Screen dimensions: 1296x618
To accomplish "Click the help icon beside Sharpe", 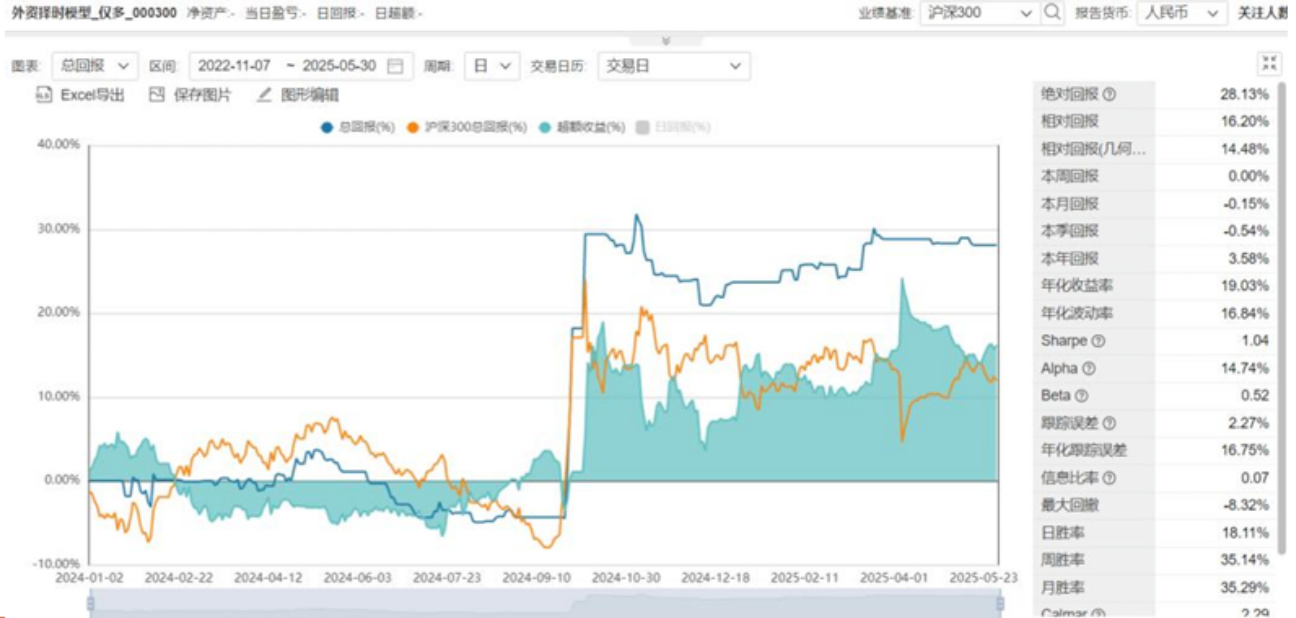I will [x=1098, y=341].
